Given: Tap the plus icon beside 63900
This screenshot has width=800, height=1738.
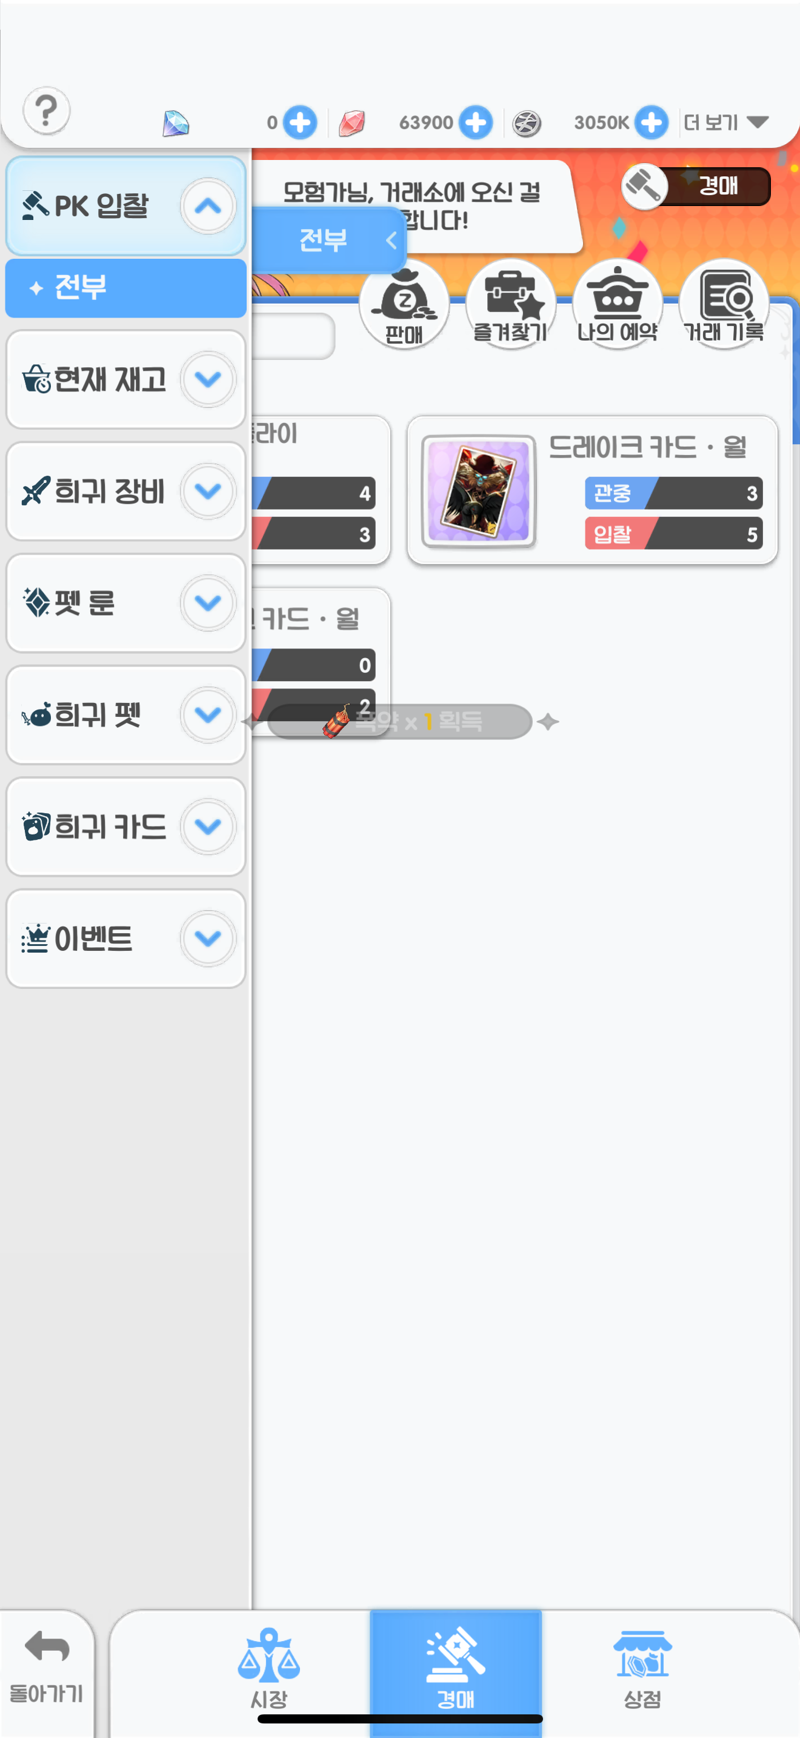Looking at the screenshot, I should [x=476, y=122].
